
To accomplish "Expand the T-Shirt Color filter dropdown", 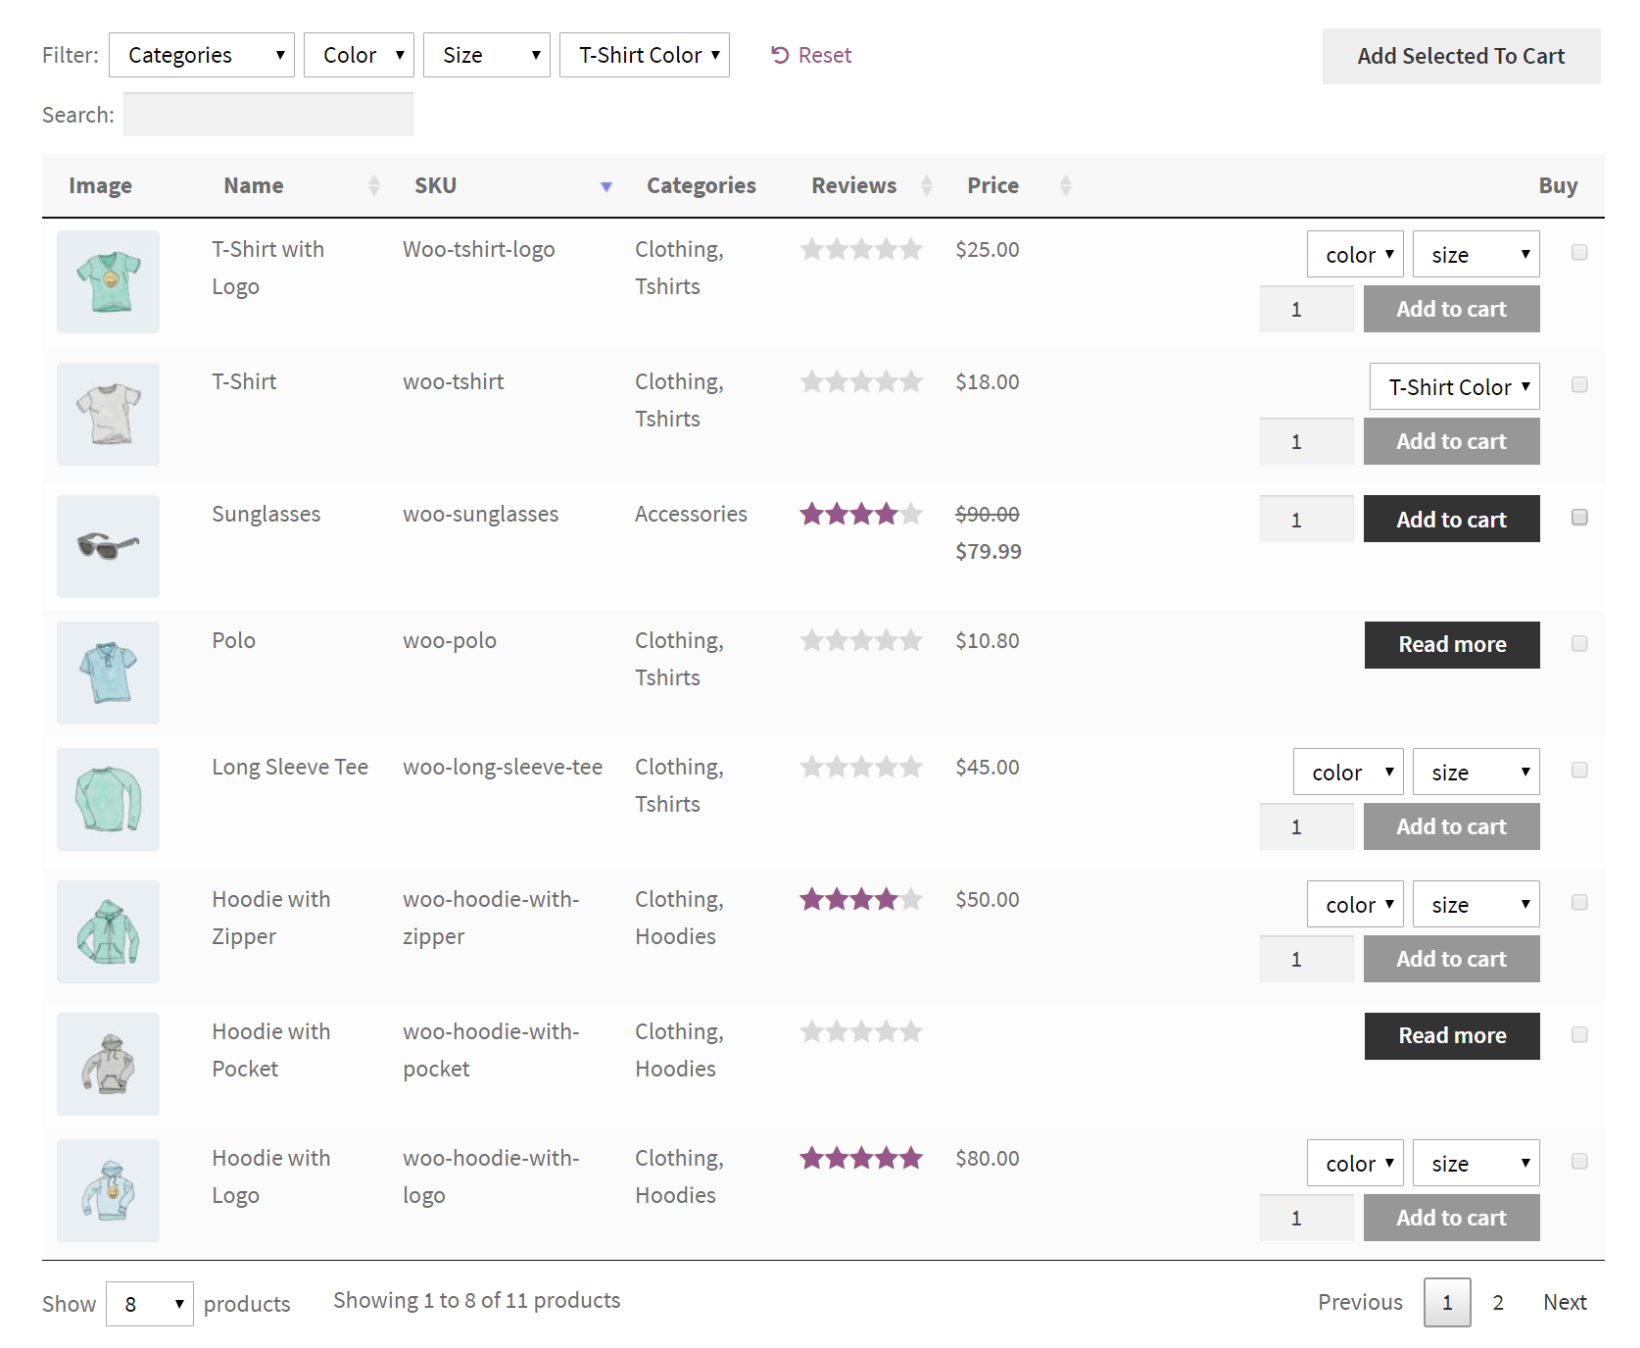I will point(644,55).
